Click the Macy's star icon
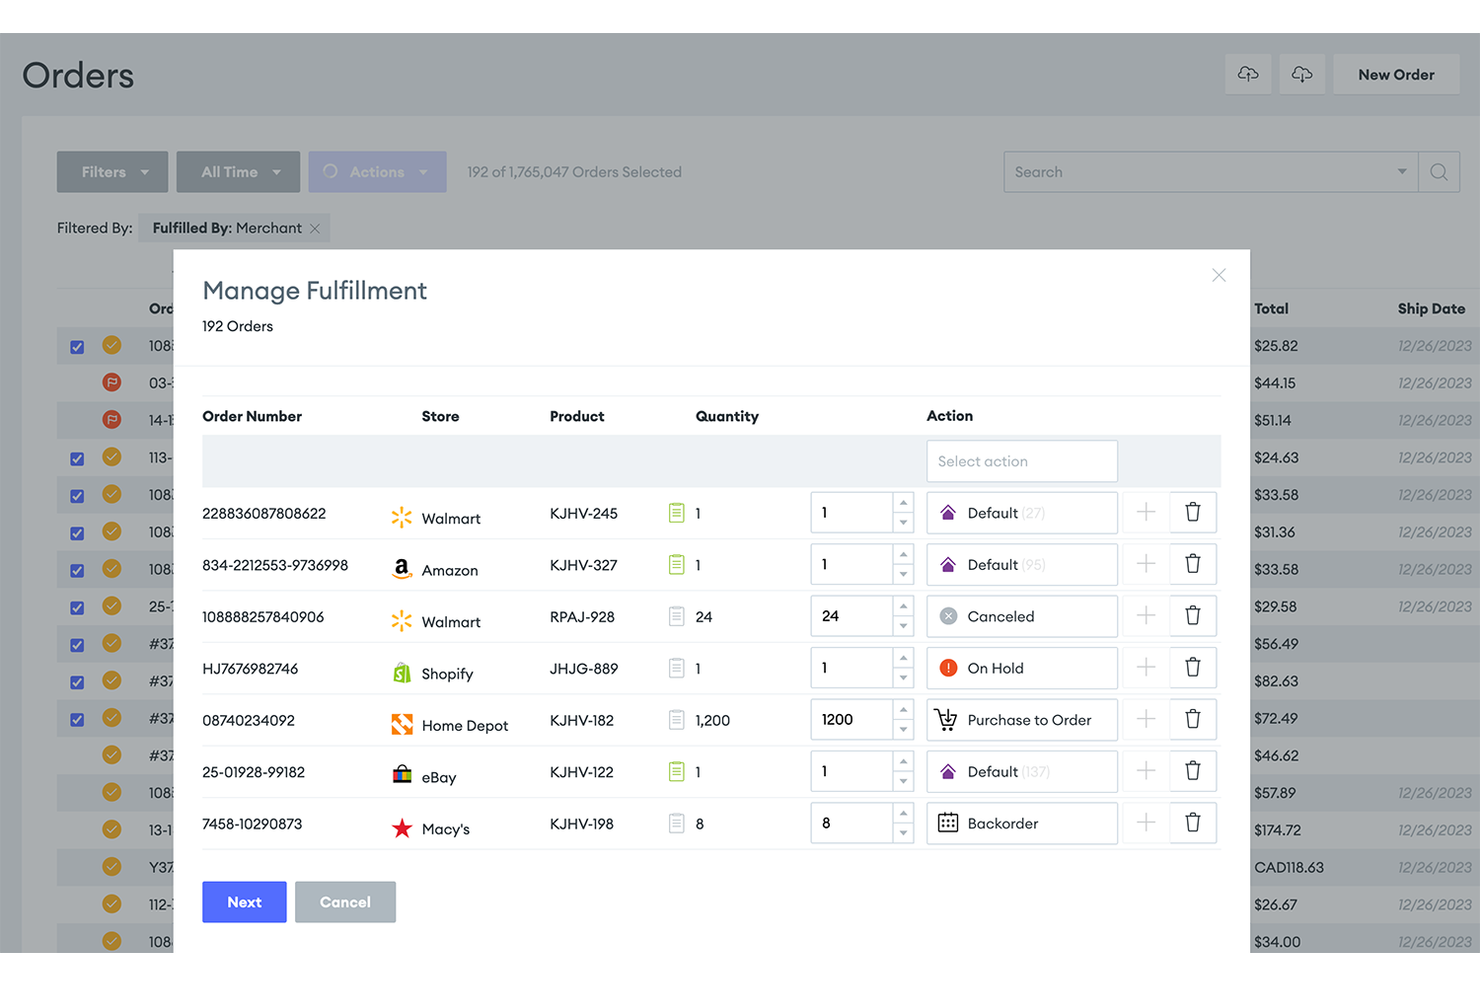This screenshot has height=987, width=1480. 401,828
